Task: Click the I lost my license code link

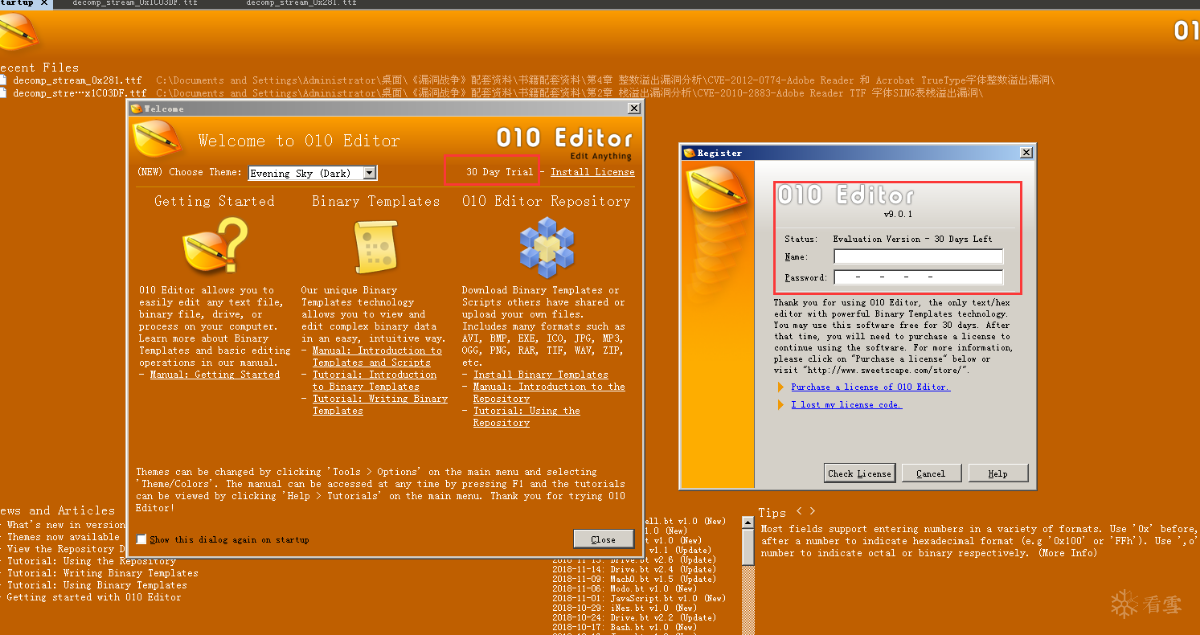Action: (x=846, y=405)
